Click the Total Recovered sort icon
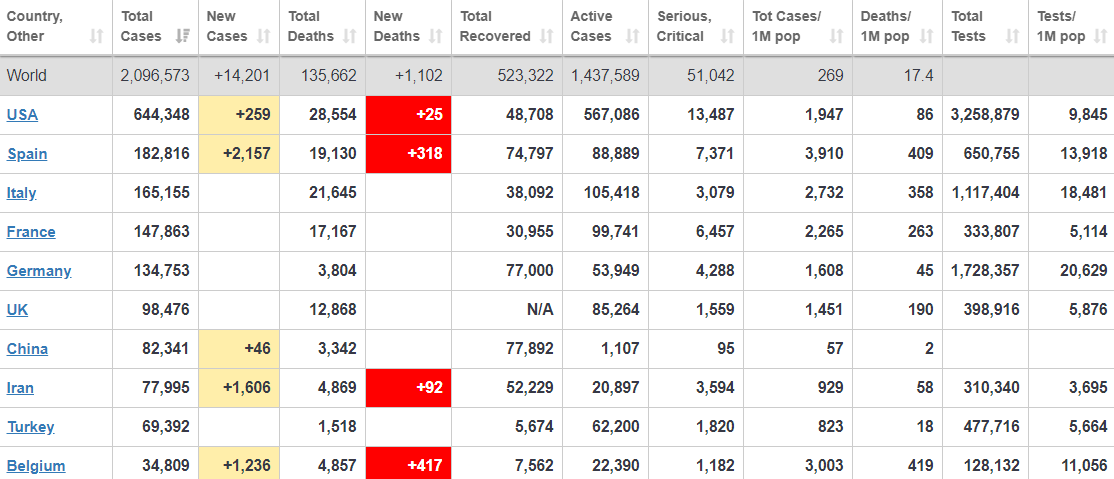Image resolution: width=1114 pixels, height=479 pixels. [547, 37]
